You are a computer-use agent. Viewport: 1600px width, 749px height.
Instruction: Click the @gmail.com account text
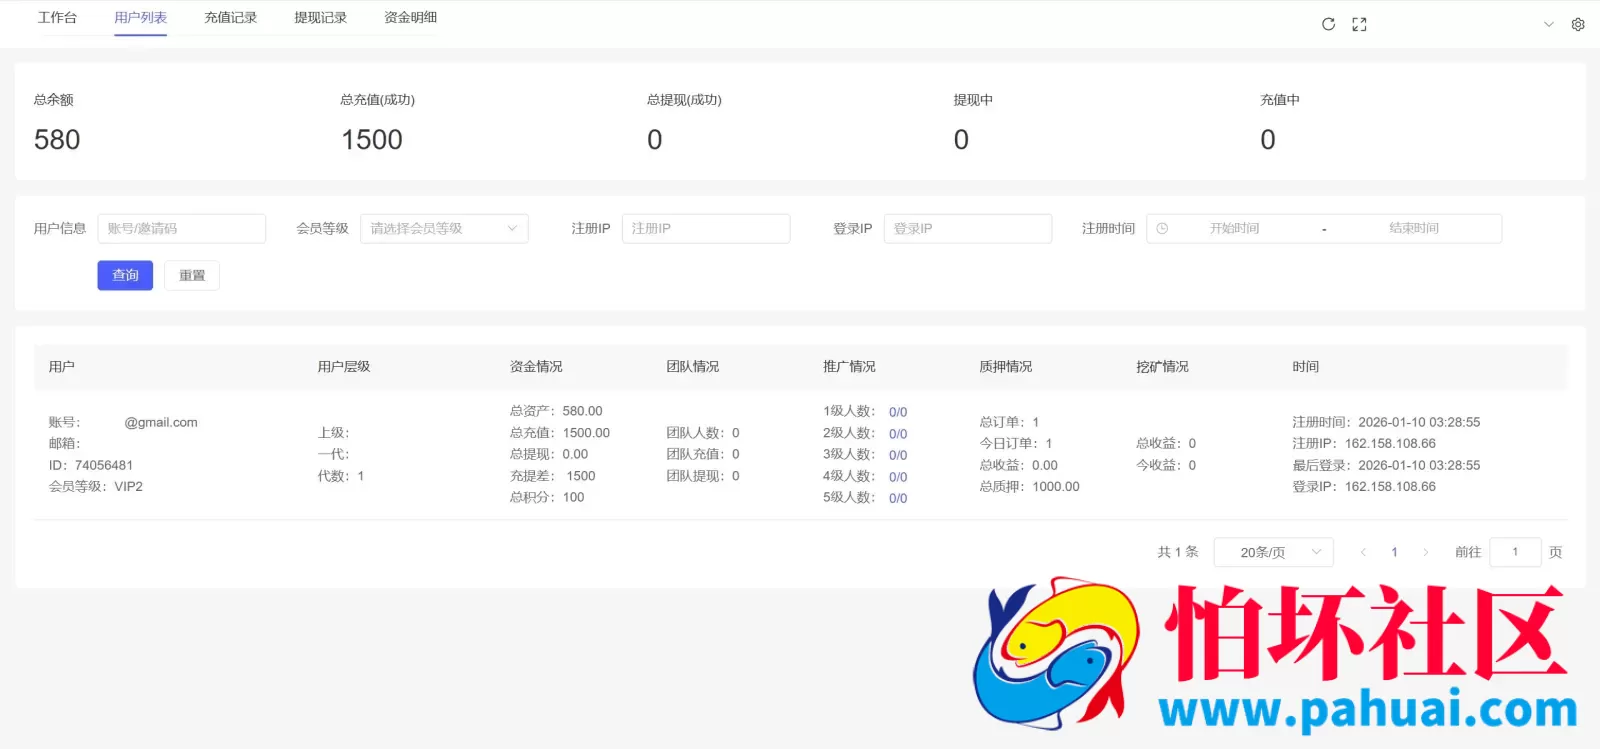[161, 422]
